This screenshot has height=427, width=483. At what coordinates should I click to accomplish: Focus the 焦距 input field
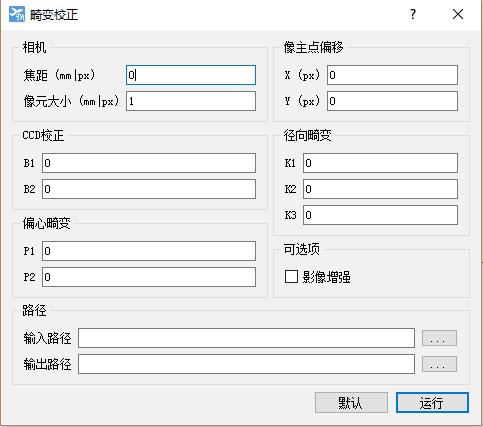pyautogui.click(x=191, y=75)
